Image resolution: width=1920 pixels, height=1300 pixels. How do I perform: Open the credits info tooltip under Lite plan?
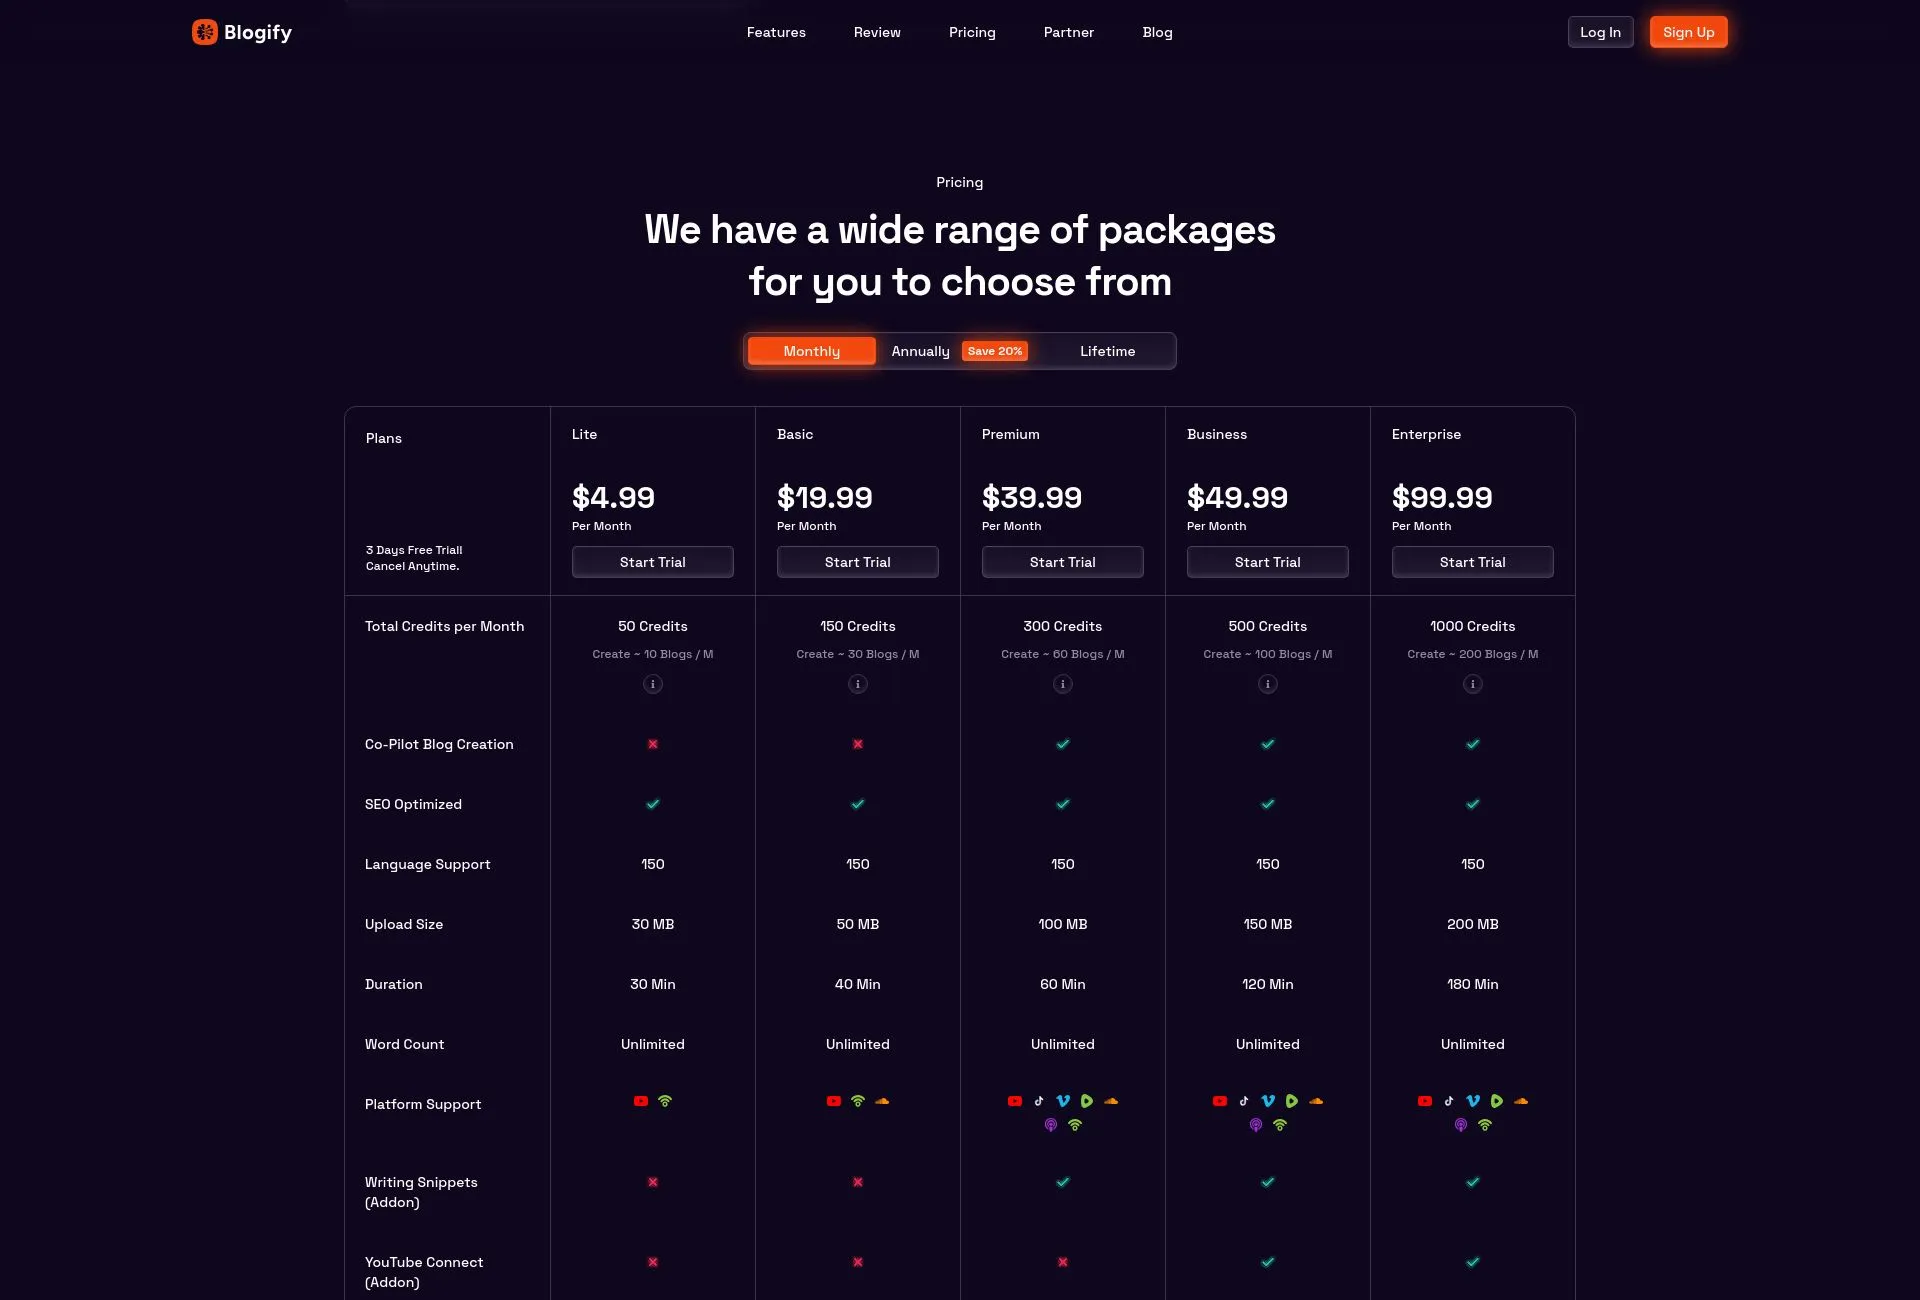(x=652, y=684)
